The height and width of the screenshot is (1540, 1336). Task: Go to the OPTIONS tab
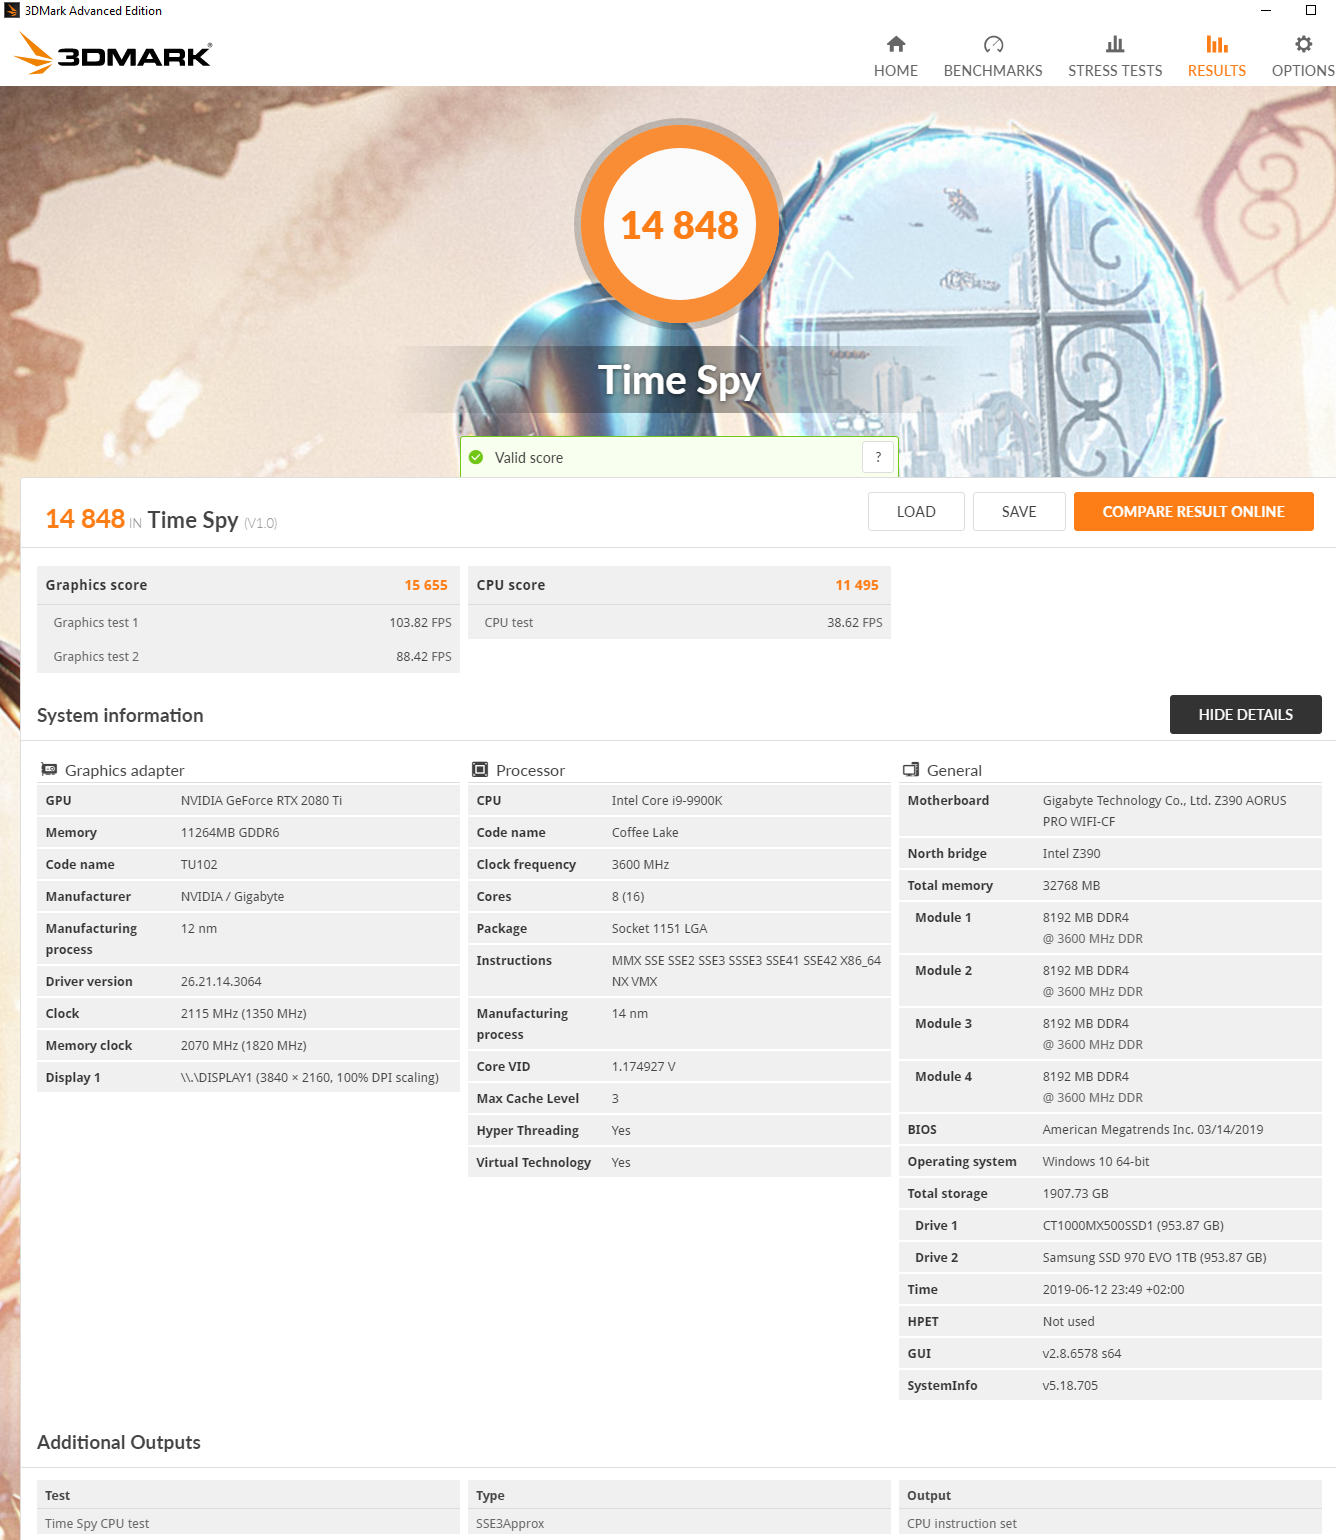[1303, 58]
